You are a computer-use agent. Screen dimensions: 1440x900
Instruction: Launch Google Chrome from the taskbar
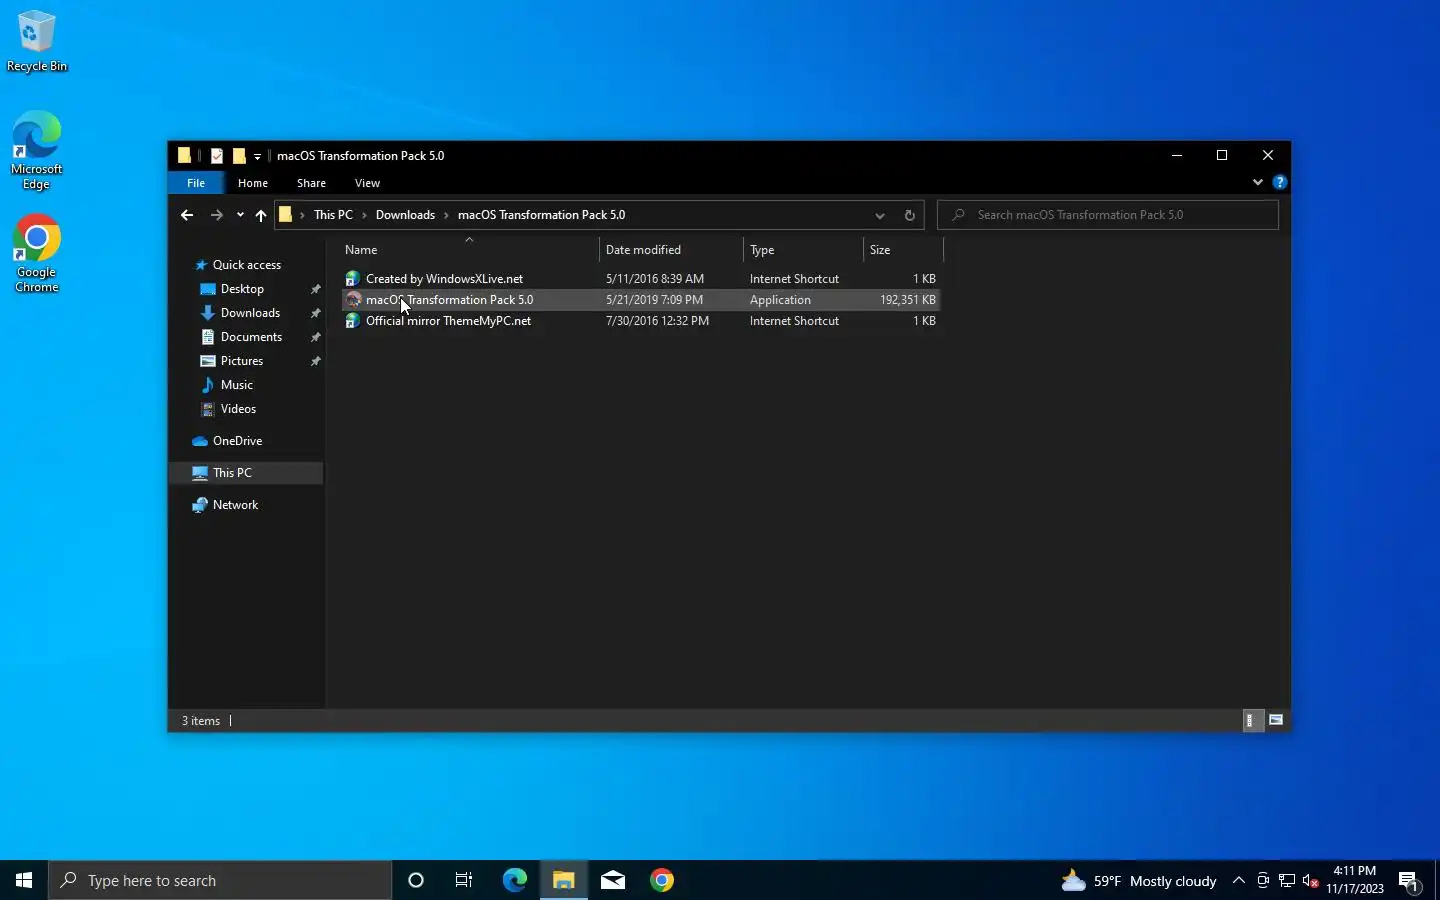pos(662,880)
